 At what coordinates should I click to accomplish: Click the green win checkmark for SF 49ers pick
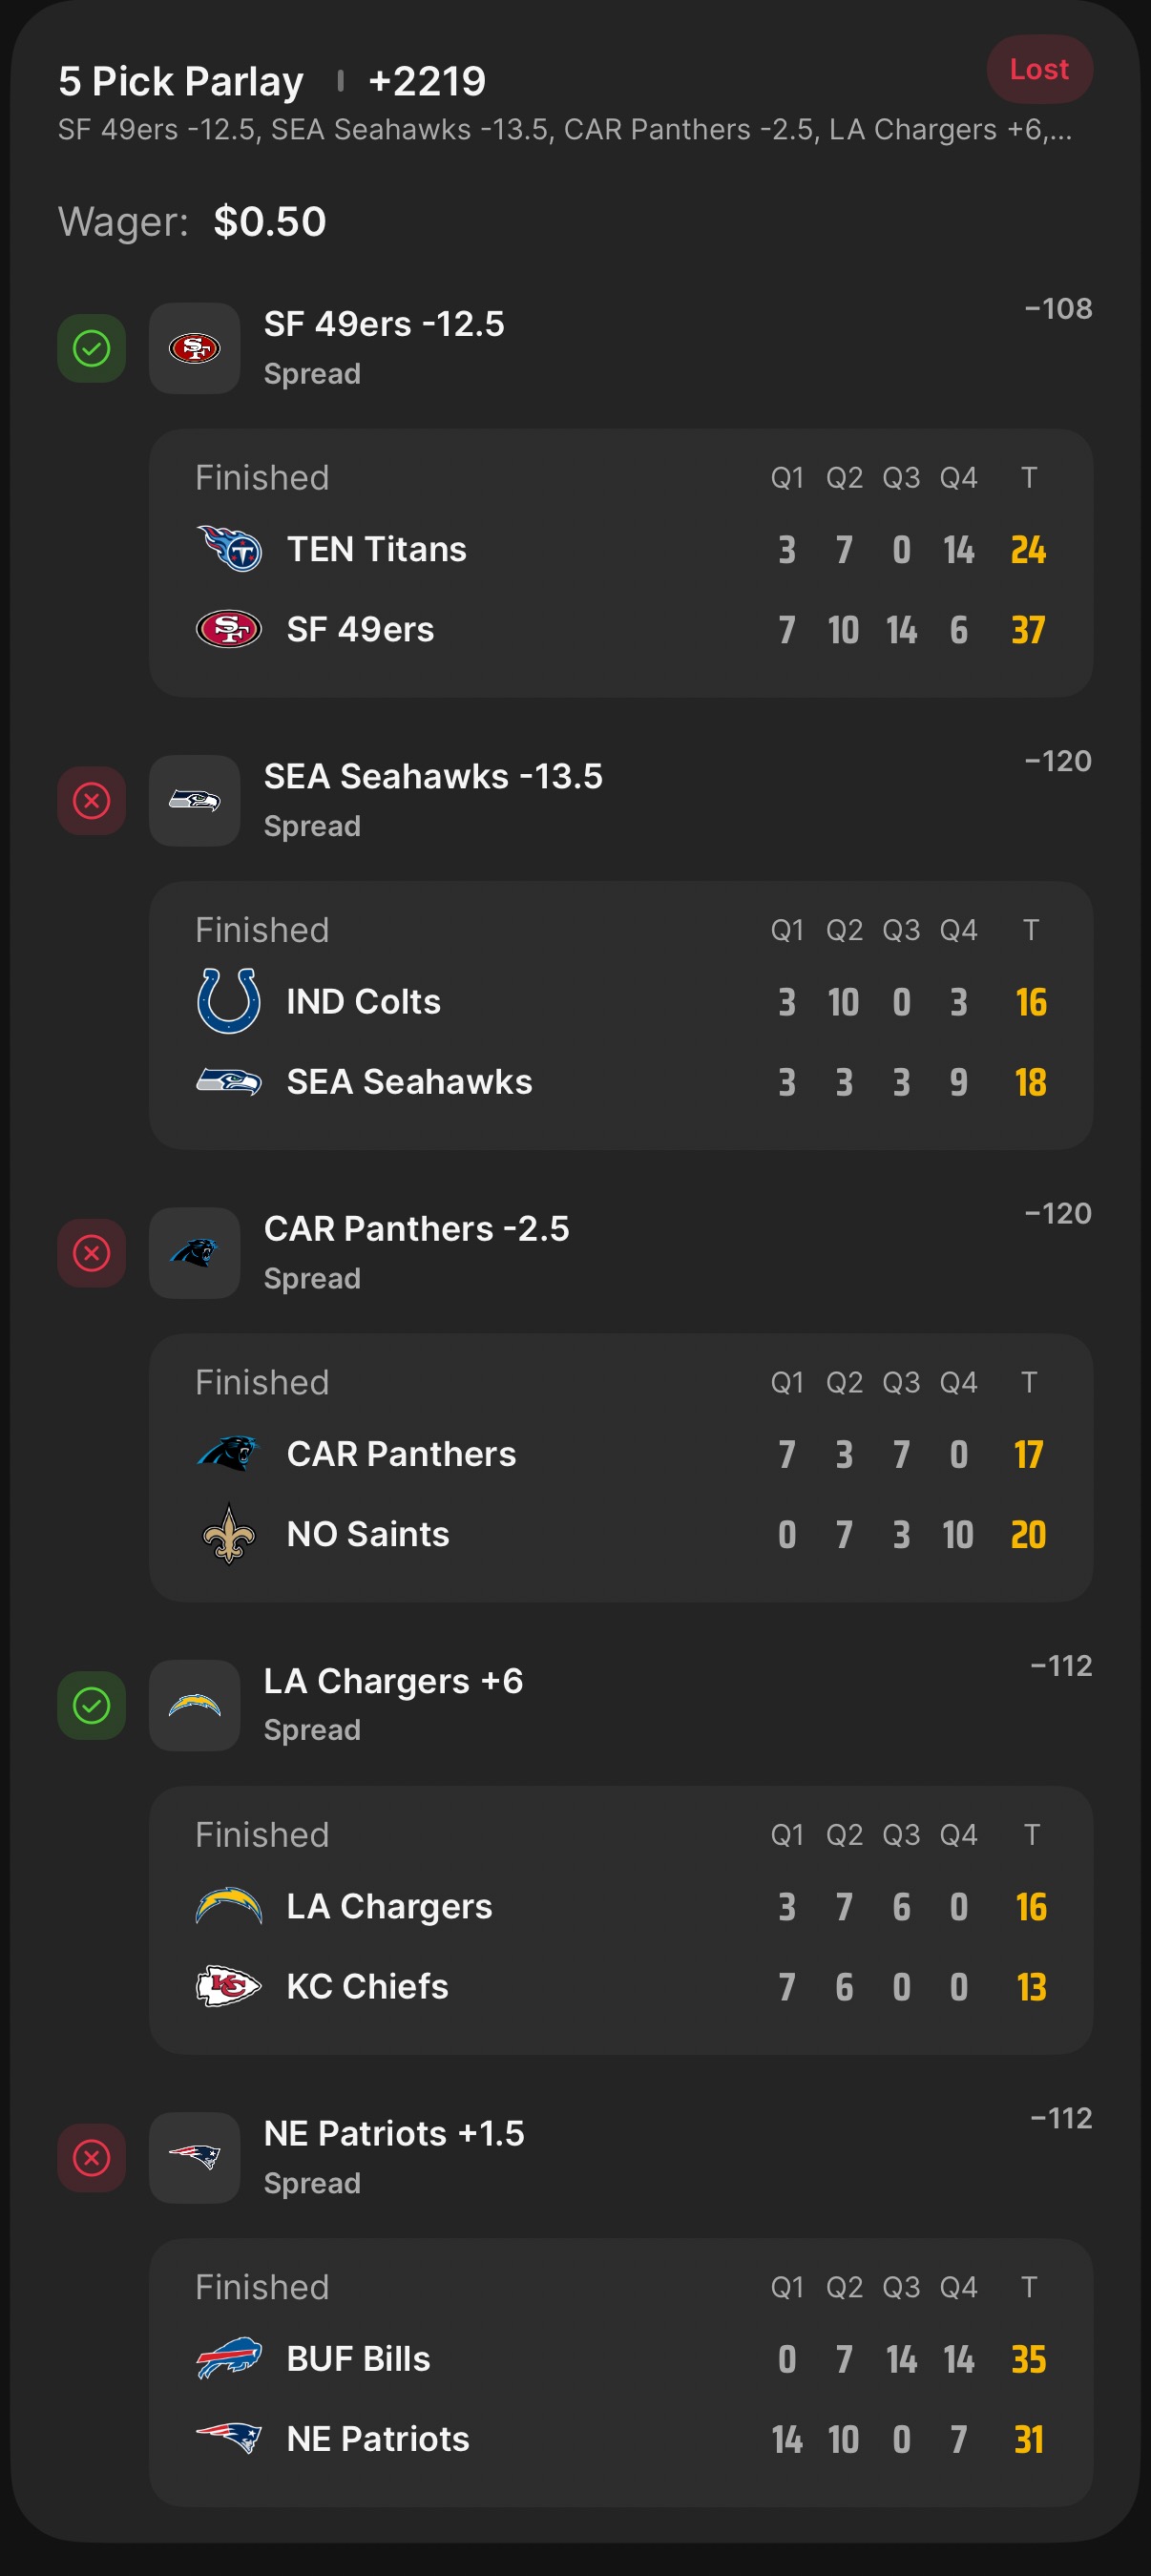click(91, 348)
